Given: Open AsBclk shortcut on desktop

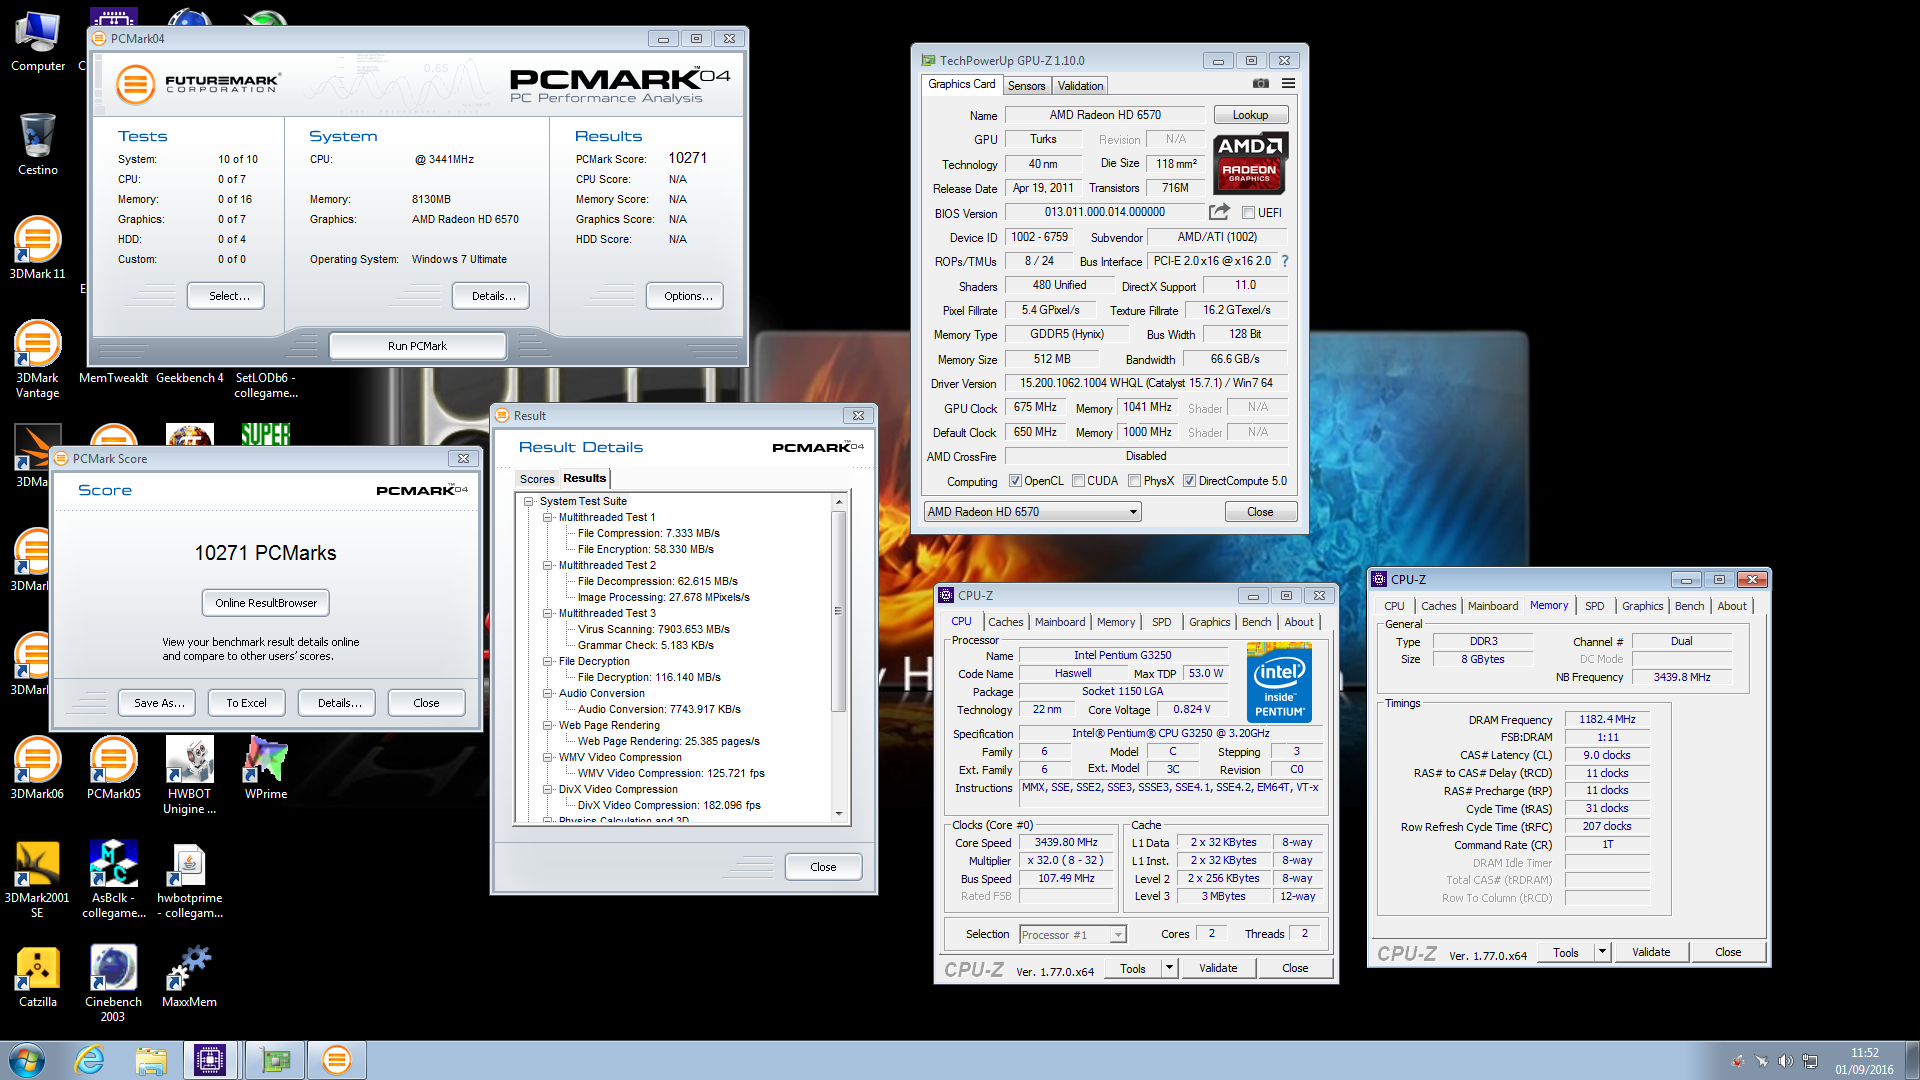Looking at the screenshot, I should [x=113, y=879].
